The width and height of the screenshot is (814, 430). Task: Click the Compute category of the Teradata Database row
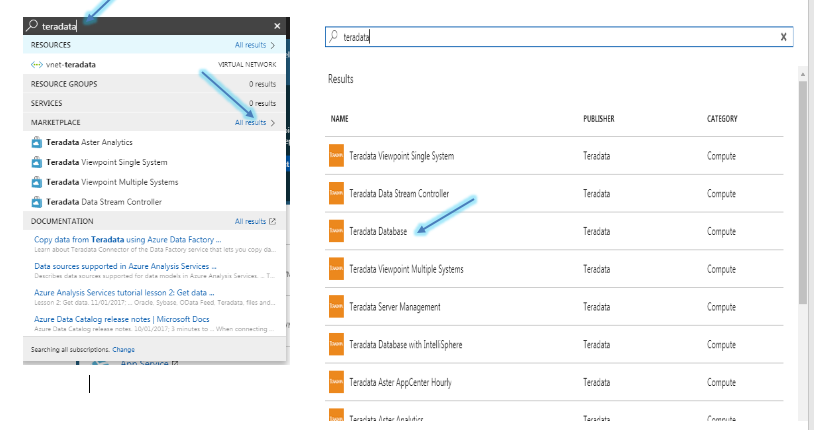[x=721, y=232]
